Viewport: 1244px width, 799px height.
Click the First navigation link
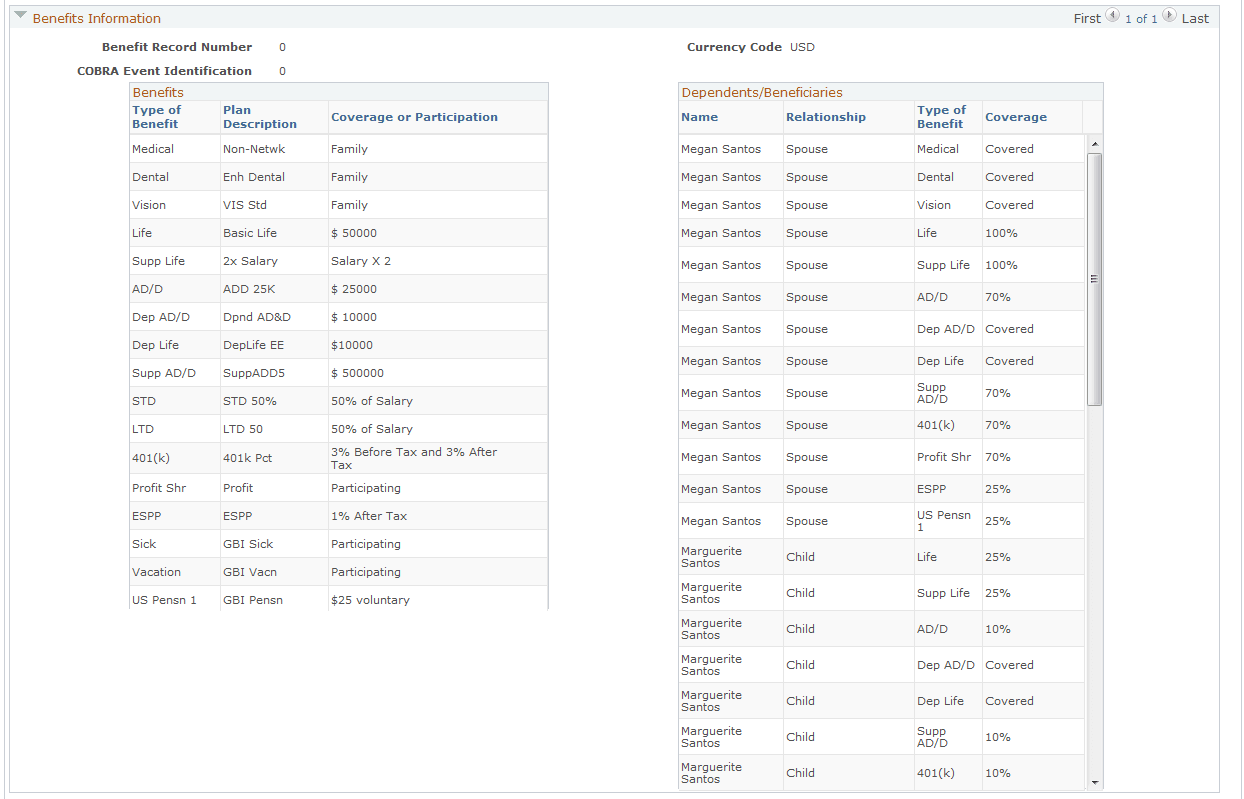1087,17
